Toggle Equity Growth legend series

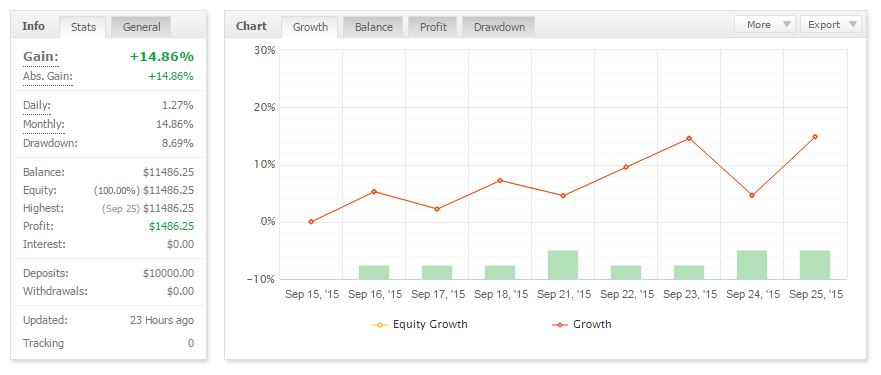420,324
